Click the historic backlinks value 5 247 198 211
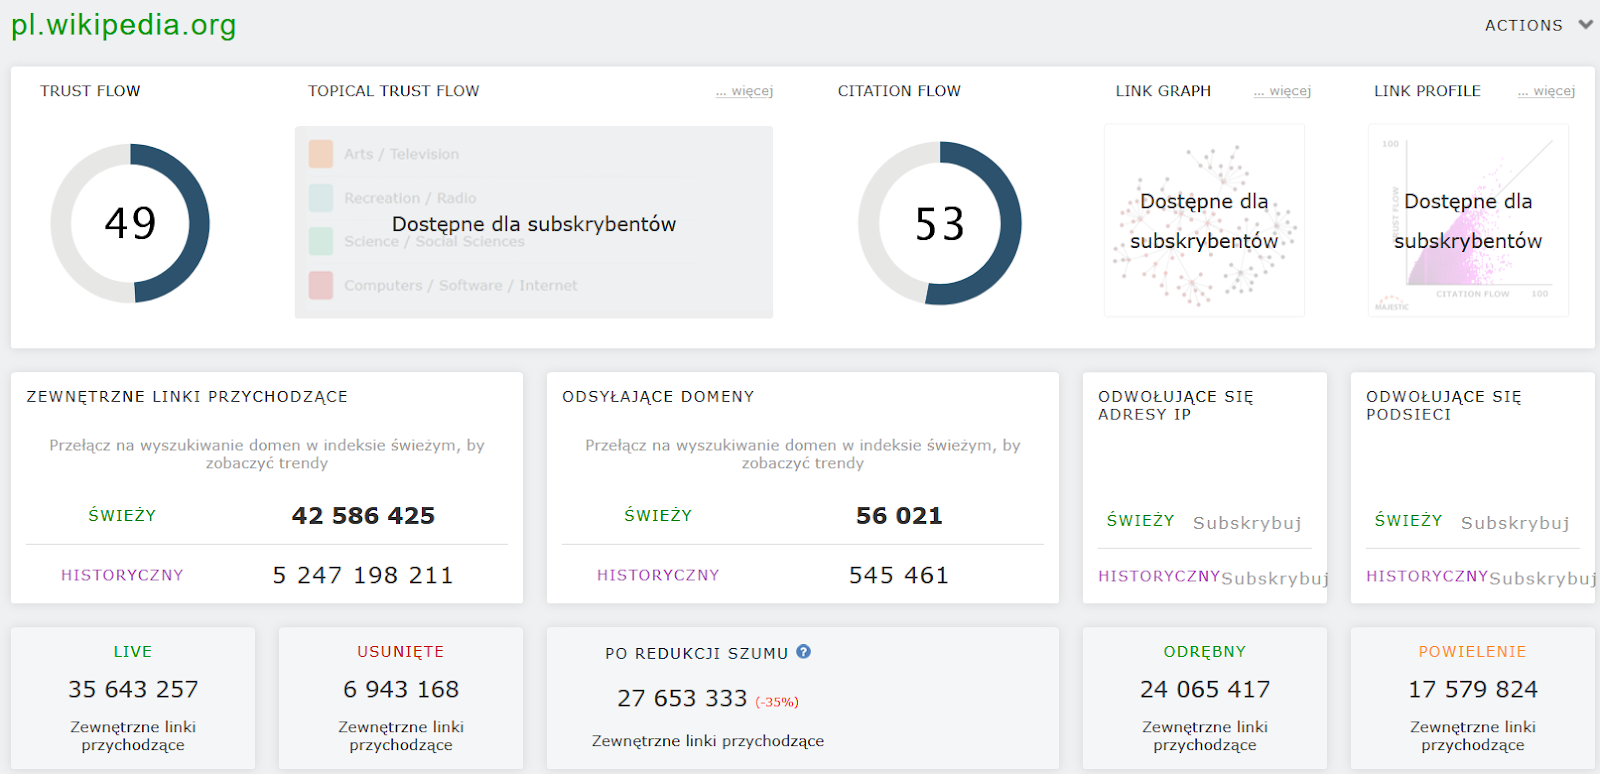Screen dimensions: 1600x774 [363, 575]
